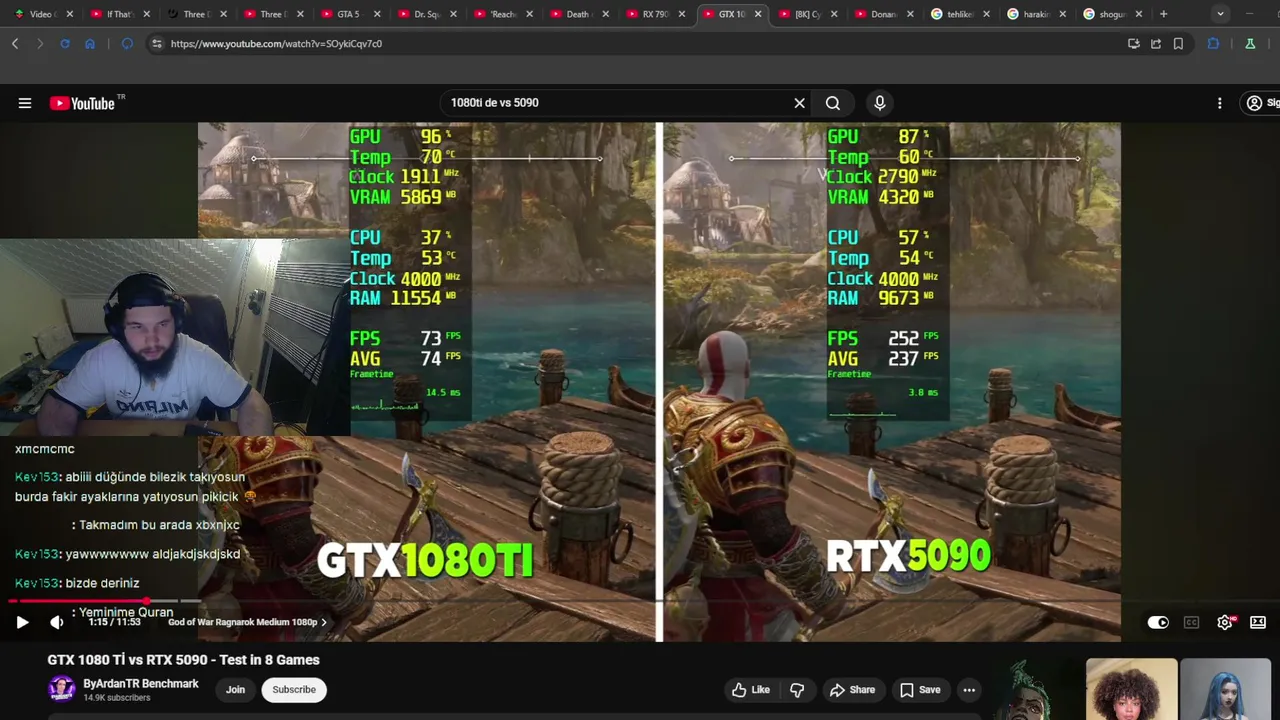Go forward with browser forward arrow
Viewport: 1280px width, 720px height.
coord(39,44)
